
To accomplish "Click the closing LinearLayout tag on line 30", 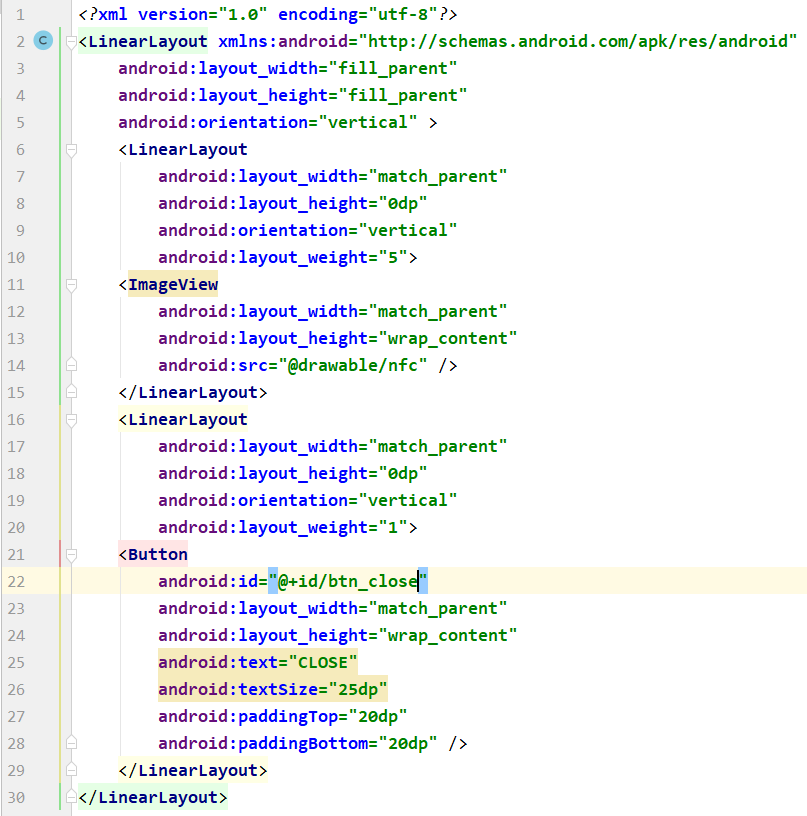I will pos(153,797).
